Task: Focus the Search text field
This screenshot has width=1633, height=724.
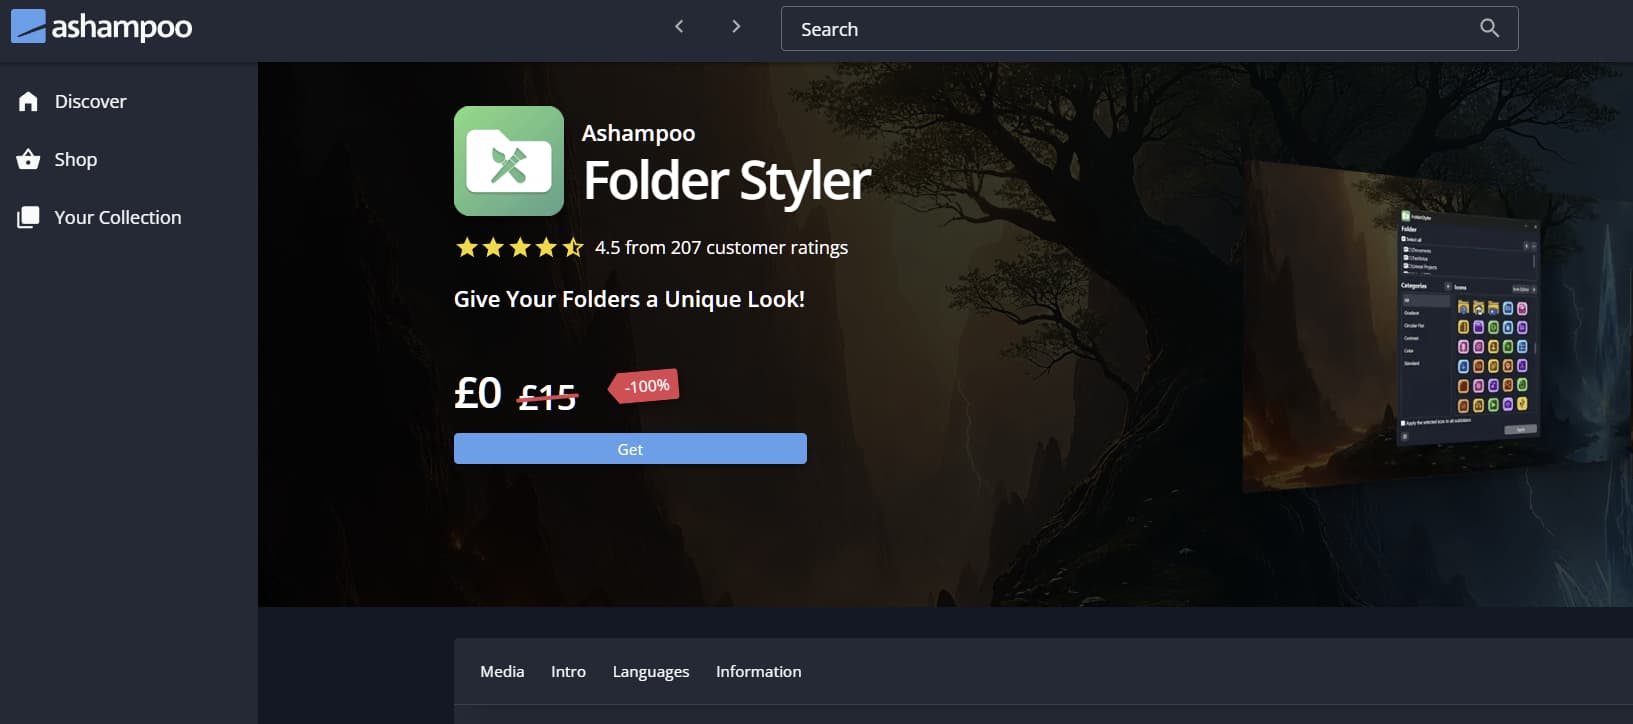Action: pyautogui.click(x=1130, y=29)
